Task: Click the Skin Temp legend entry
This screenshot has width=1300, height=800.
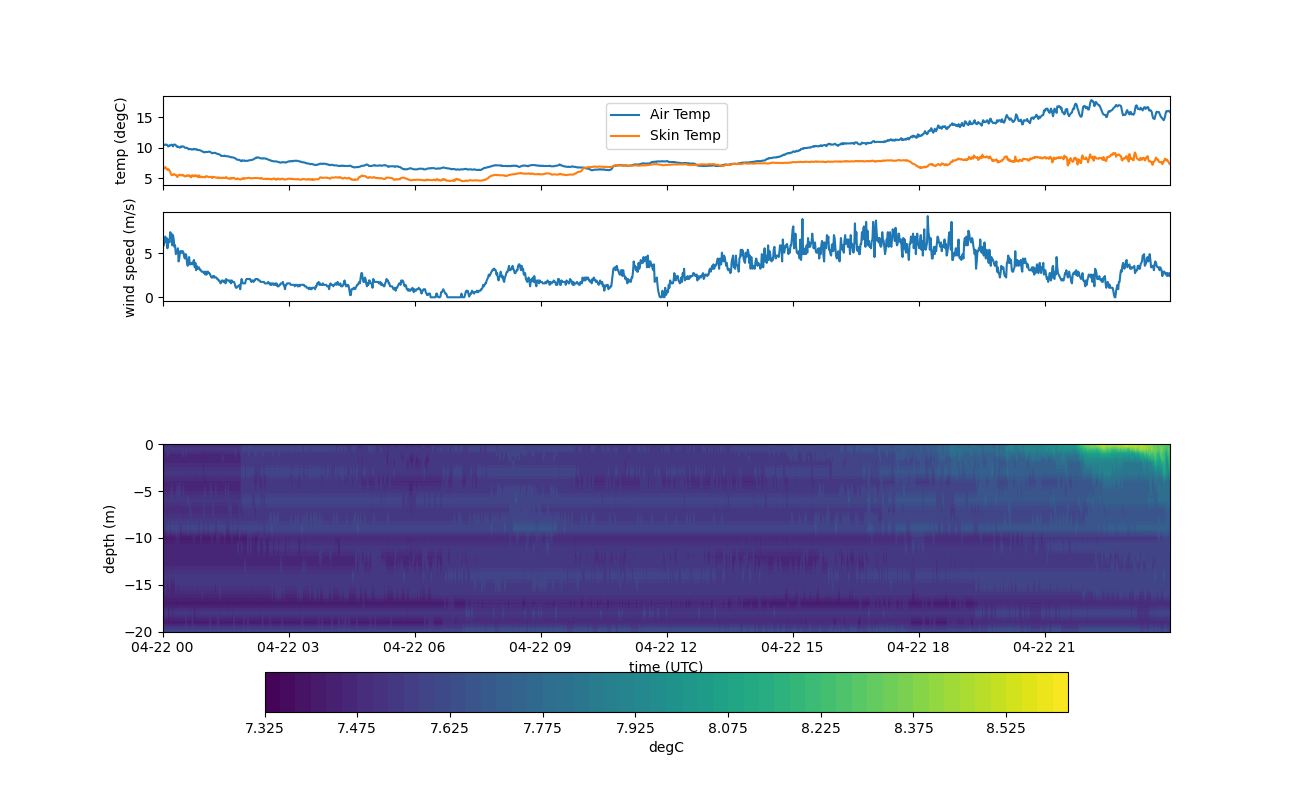Action: (x=684, y=136)
